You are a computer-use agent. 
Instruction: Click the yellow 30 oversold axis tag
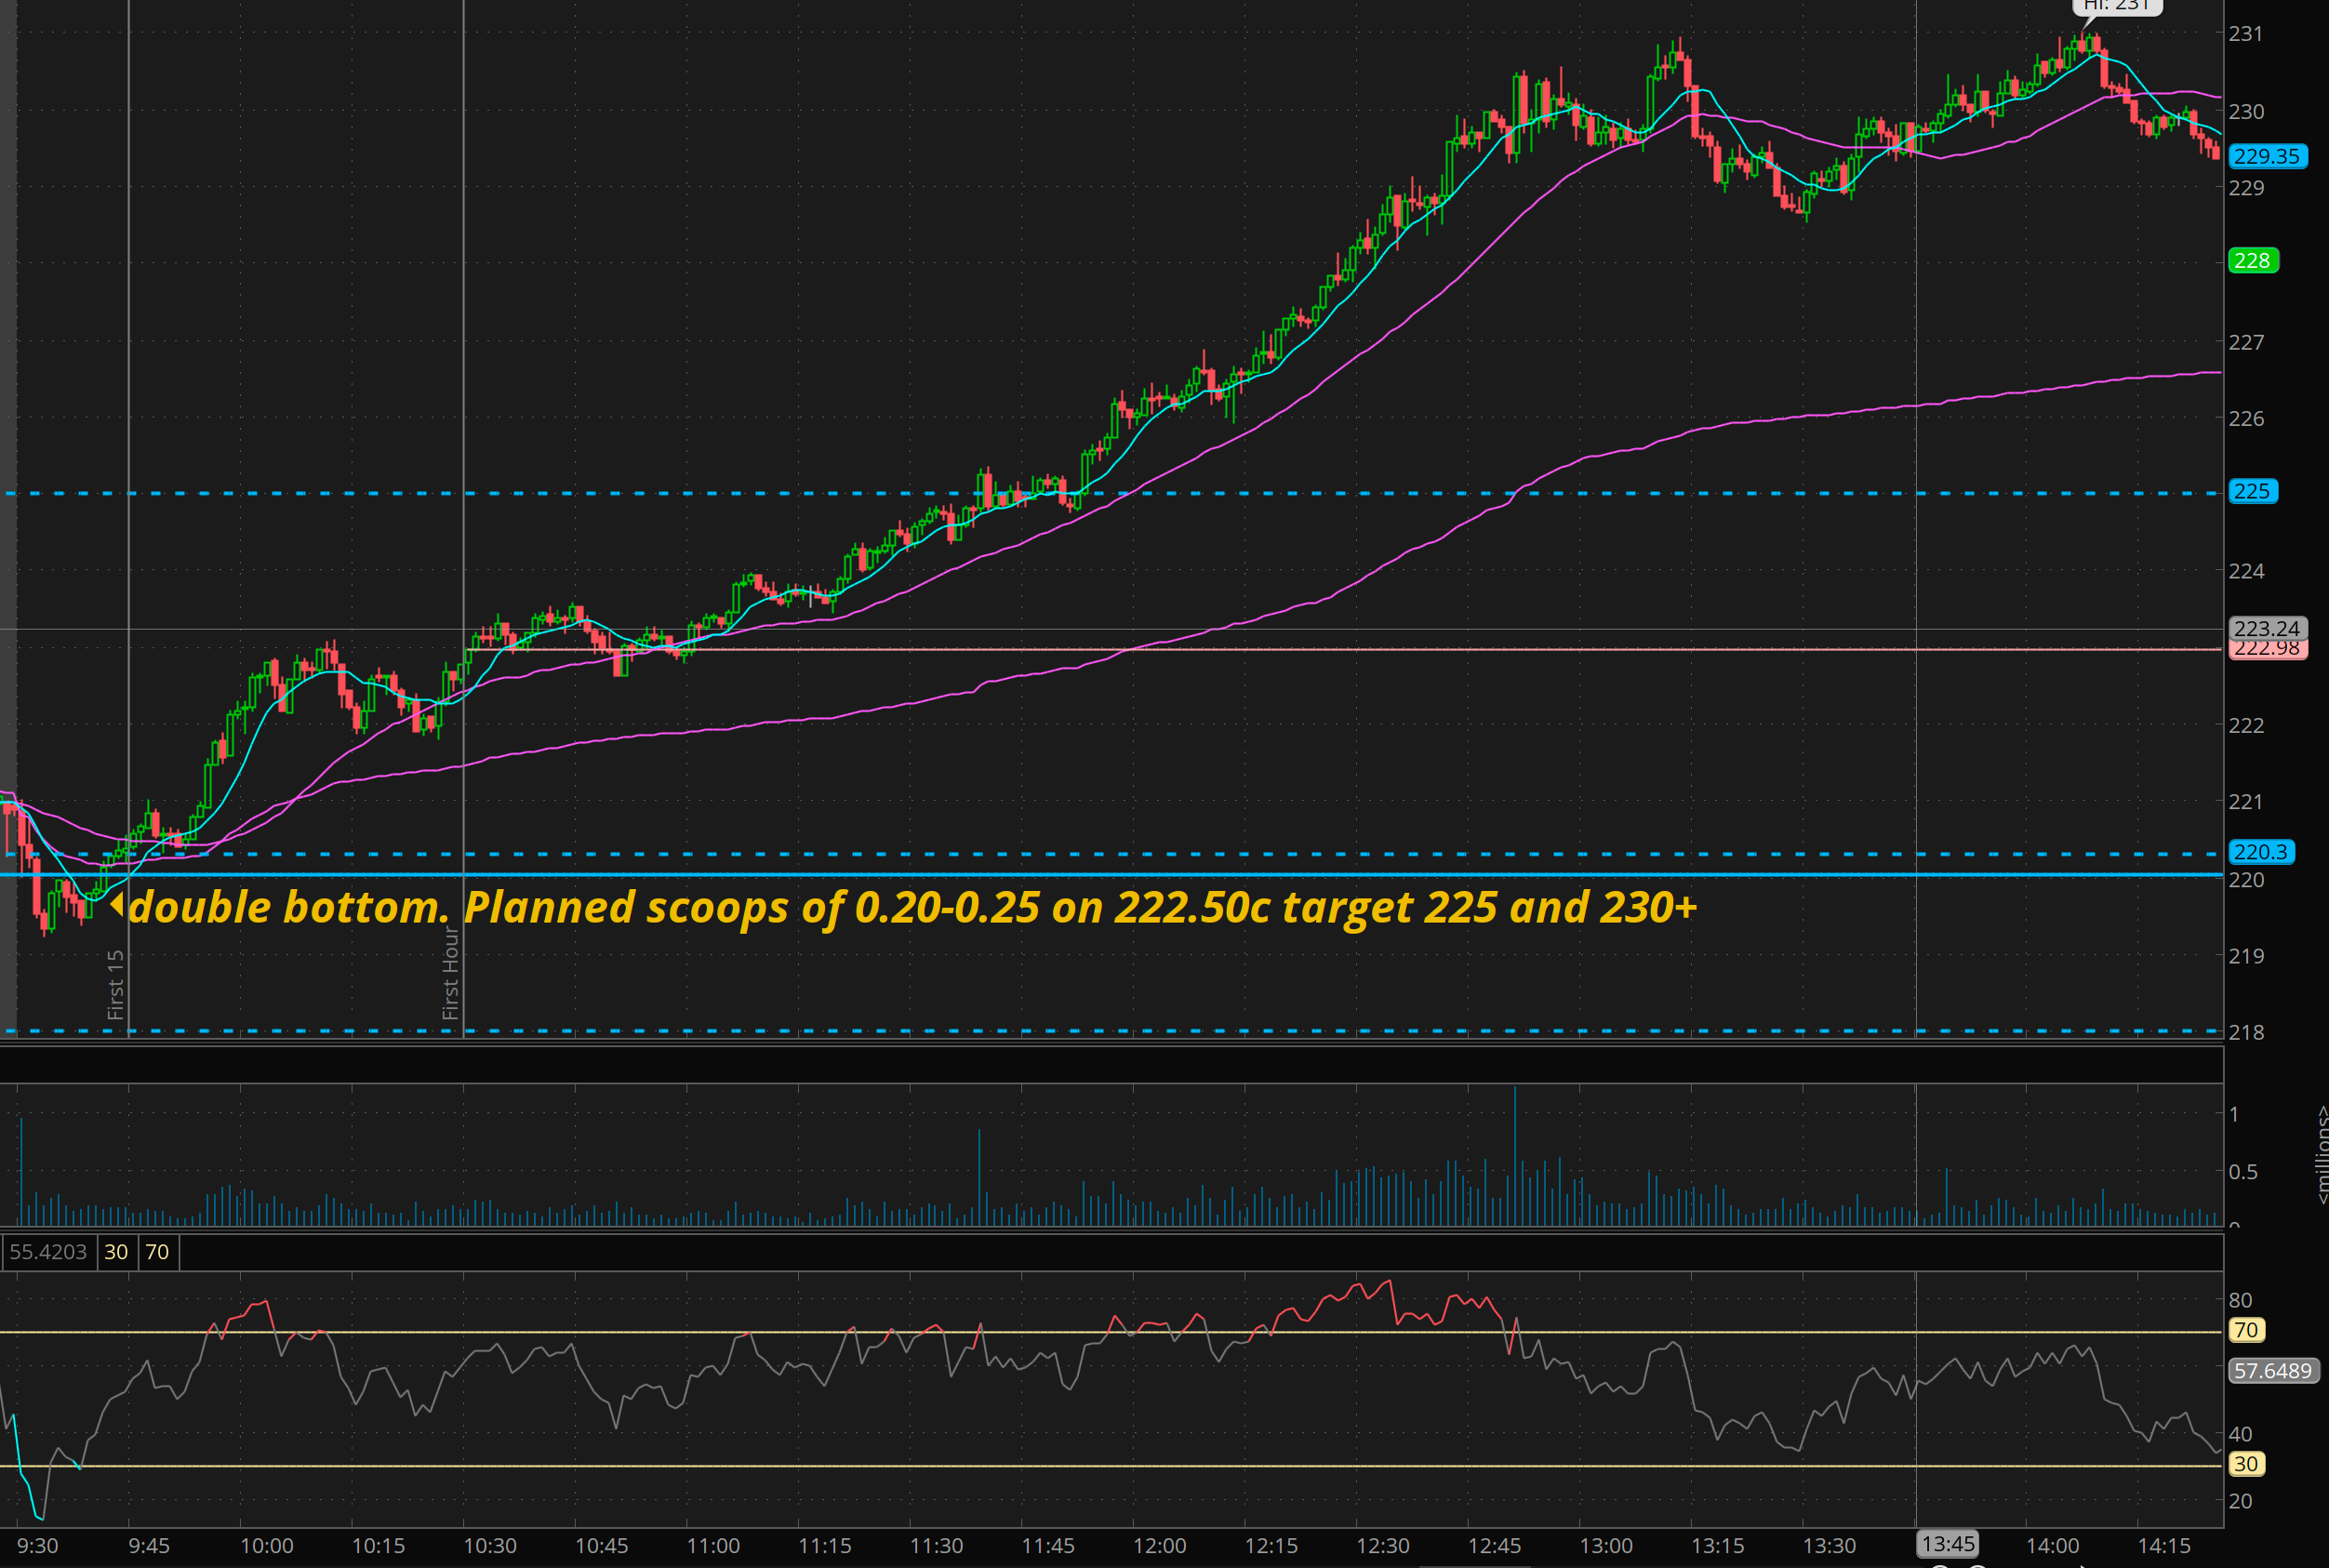pos(2246,1464)
